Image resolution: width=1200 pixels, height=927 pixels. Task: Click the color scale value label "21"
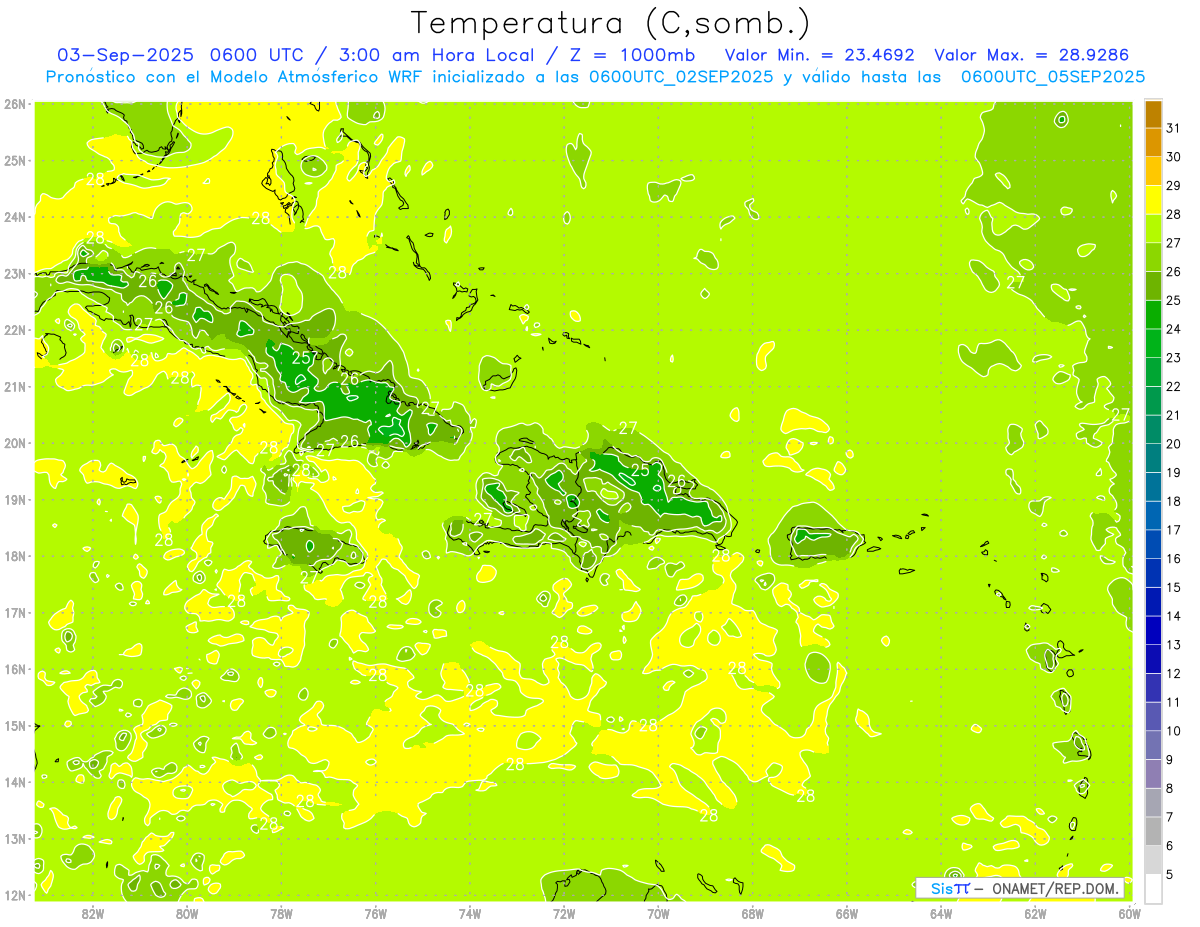[1173, 415]
